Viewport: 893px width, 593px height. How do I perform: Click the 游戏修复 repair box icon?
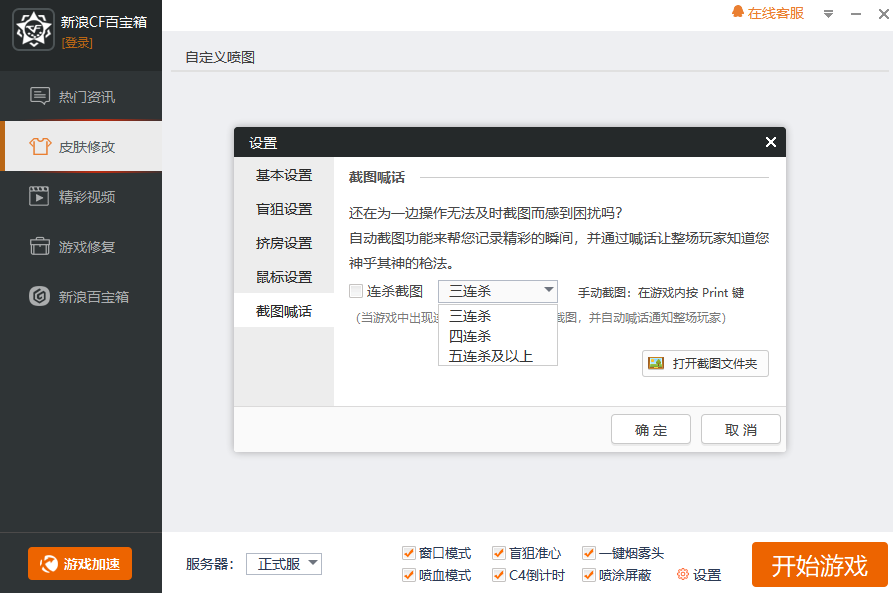point(40,247)
